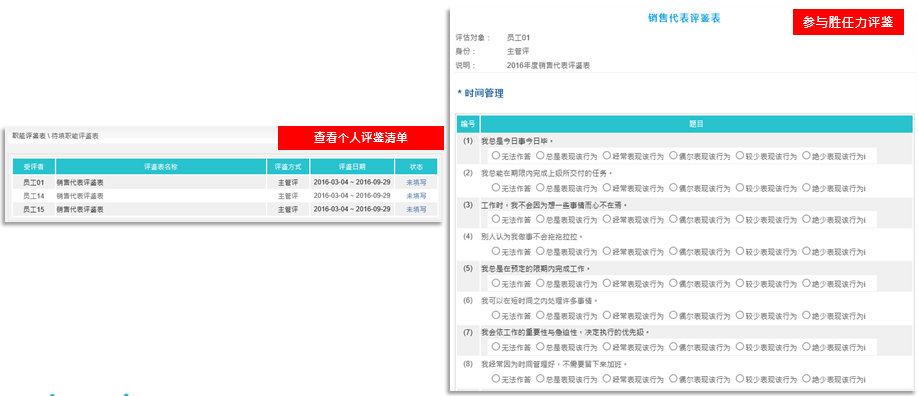This screenshot has height=396, width=918.
Task: Pick 经常表现该行为 for question (8)
Action: [607, 378]
